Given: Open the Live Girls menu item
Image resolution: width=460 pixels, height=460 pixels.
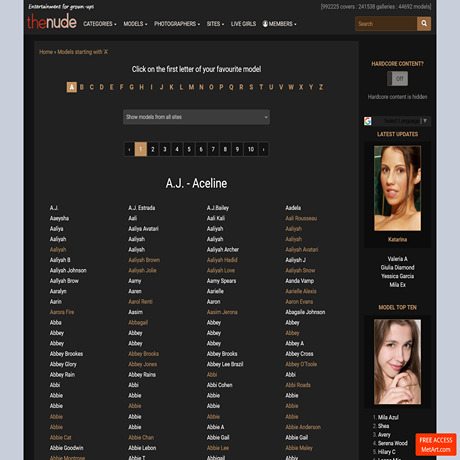Looking at the screenshot, I should click(x=243, y=24).
